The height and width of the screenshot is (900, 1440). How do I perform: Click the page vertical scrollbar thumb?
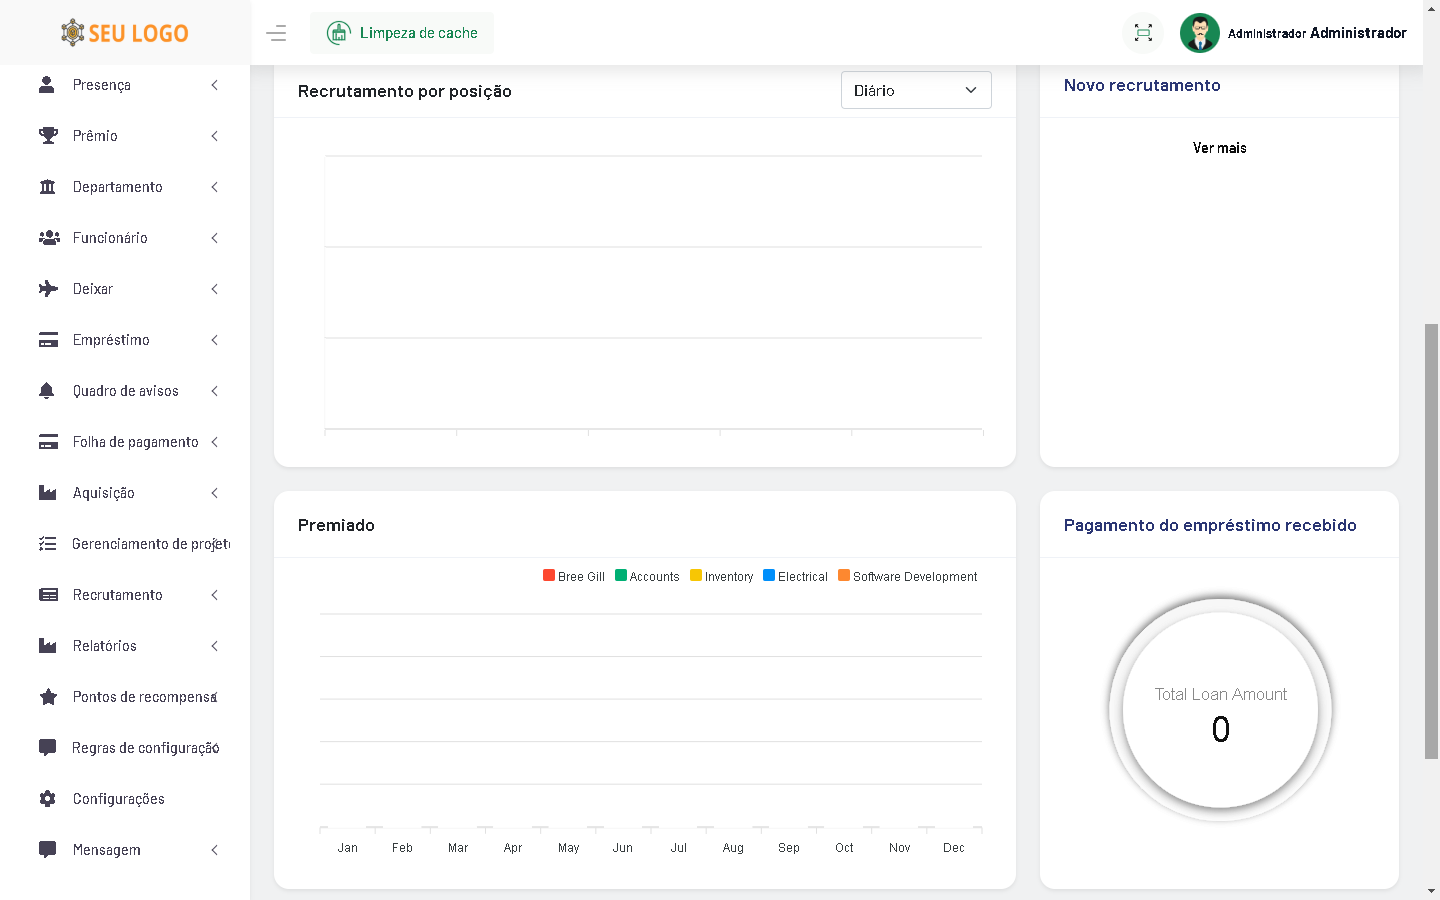(x=1431, y=540)
